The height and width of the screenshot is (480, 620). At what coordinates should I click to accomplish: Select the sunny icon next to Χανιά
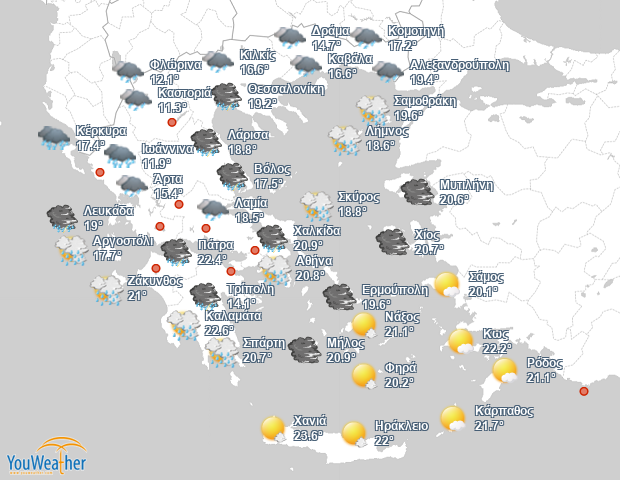click(272, 429)
